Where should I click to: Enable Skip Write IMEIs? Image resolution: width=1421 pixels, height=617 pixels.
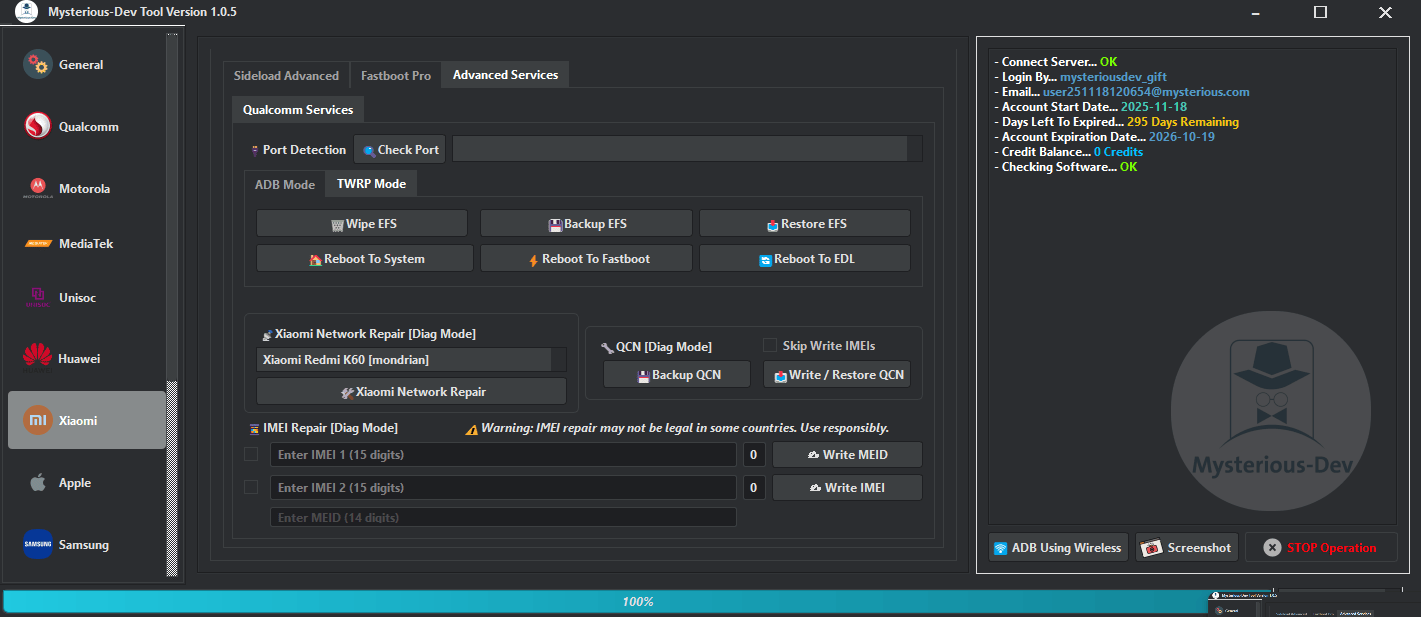769,345
